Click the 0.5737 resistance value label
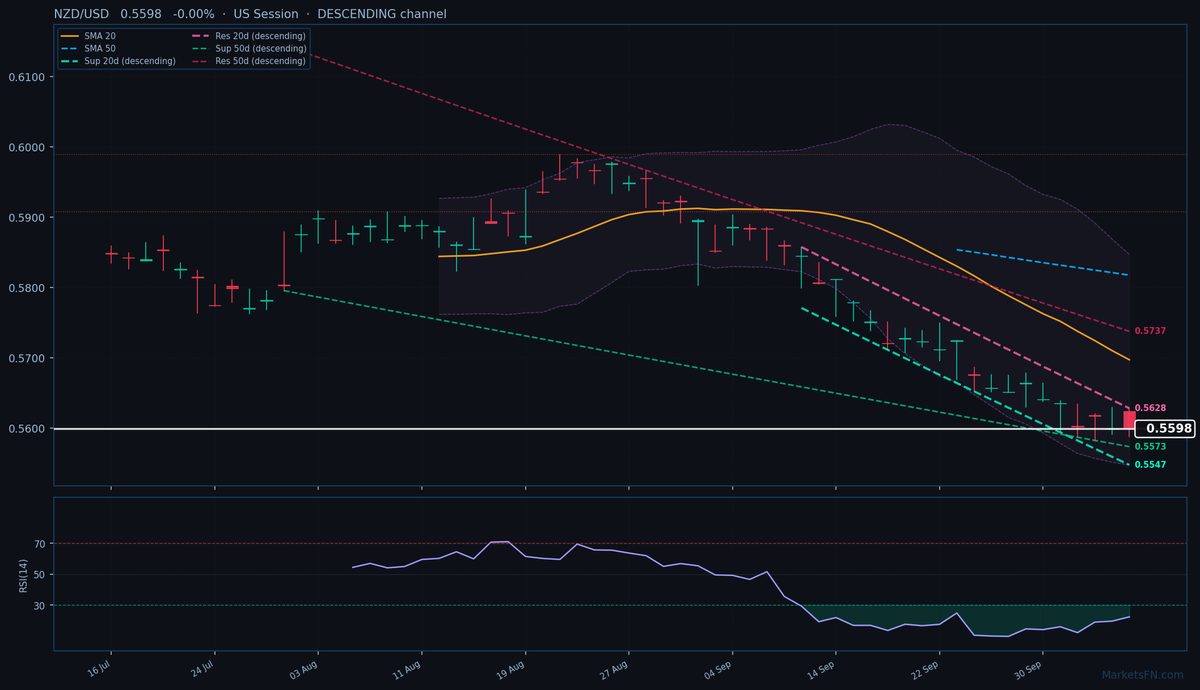Screen dimensions: 1200x690 click(x=1150, y=331)
